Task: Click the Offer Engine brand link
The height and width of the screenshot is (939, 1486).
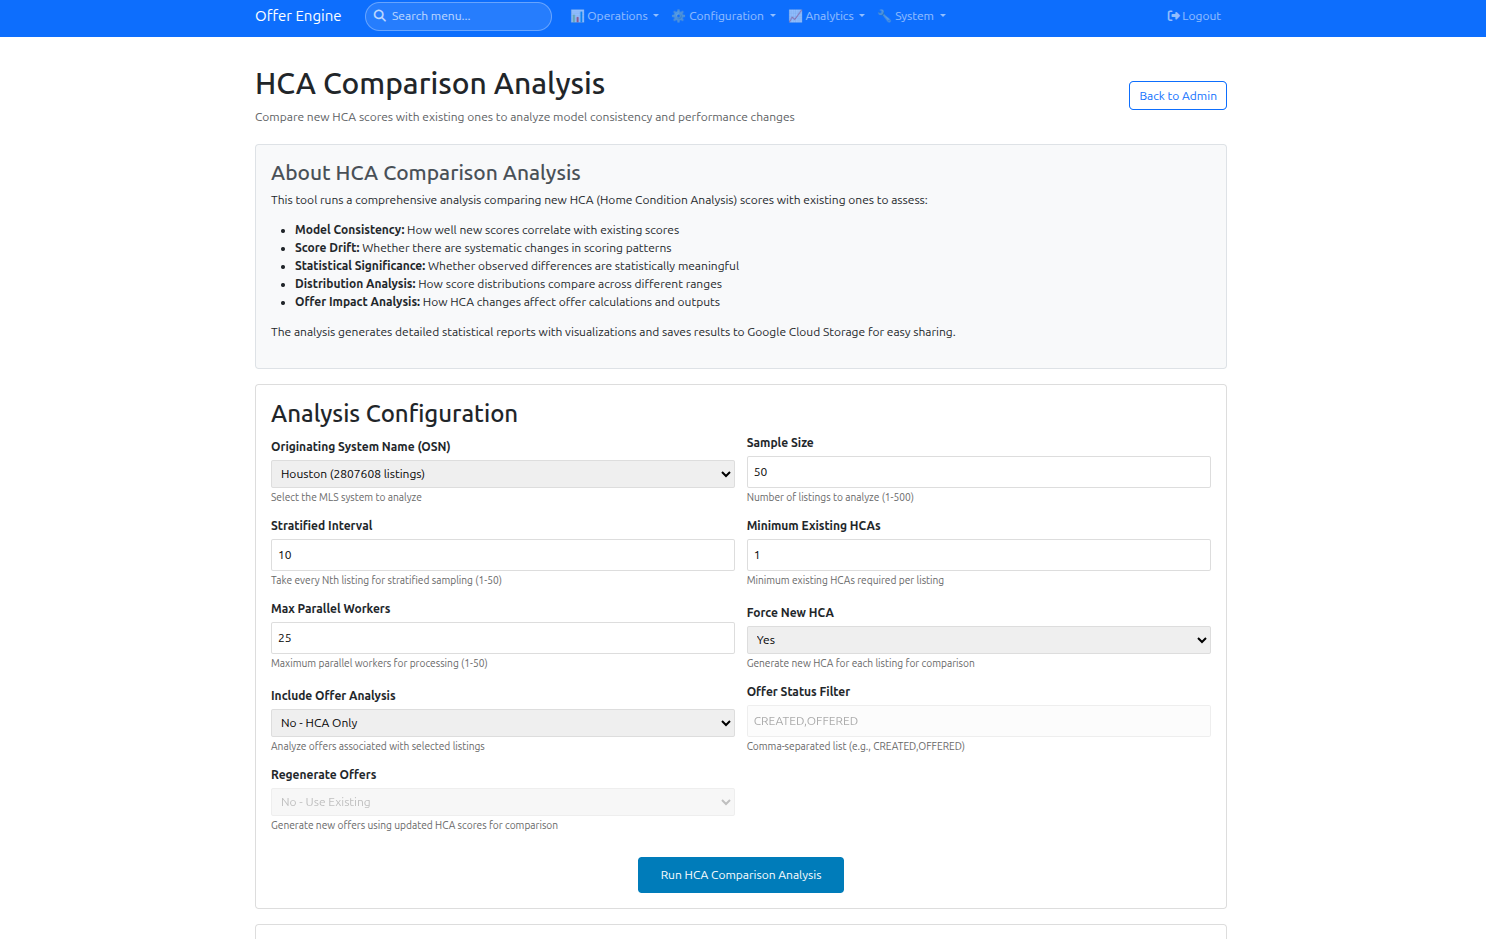Action: click(297, 16)
